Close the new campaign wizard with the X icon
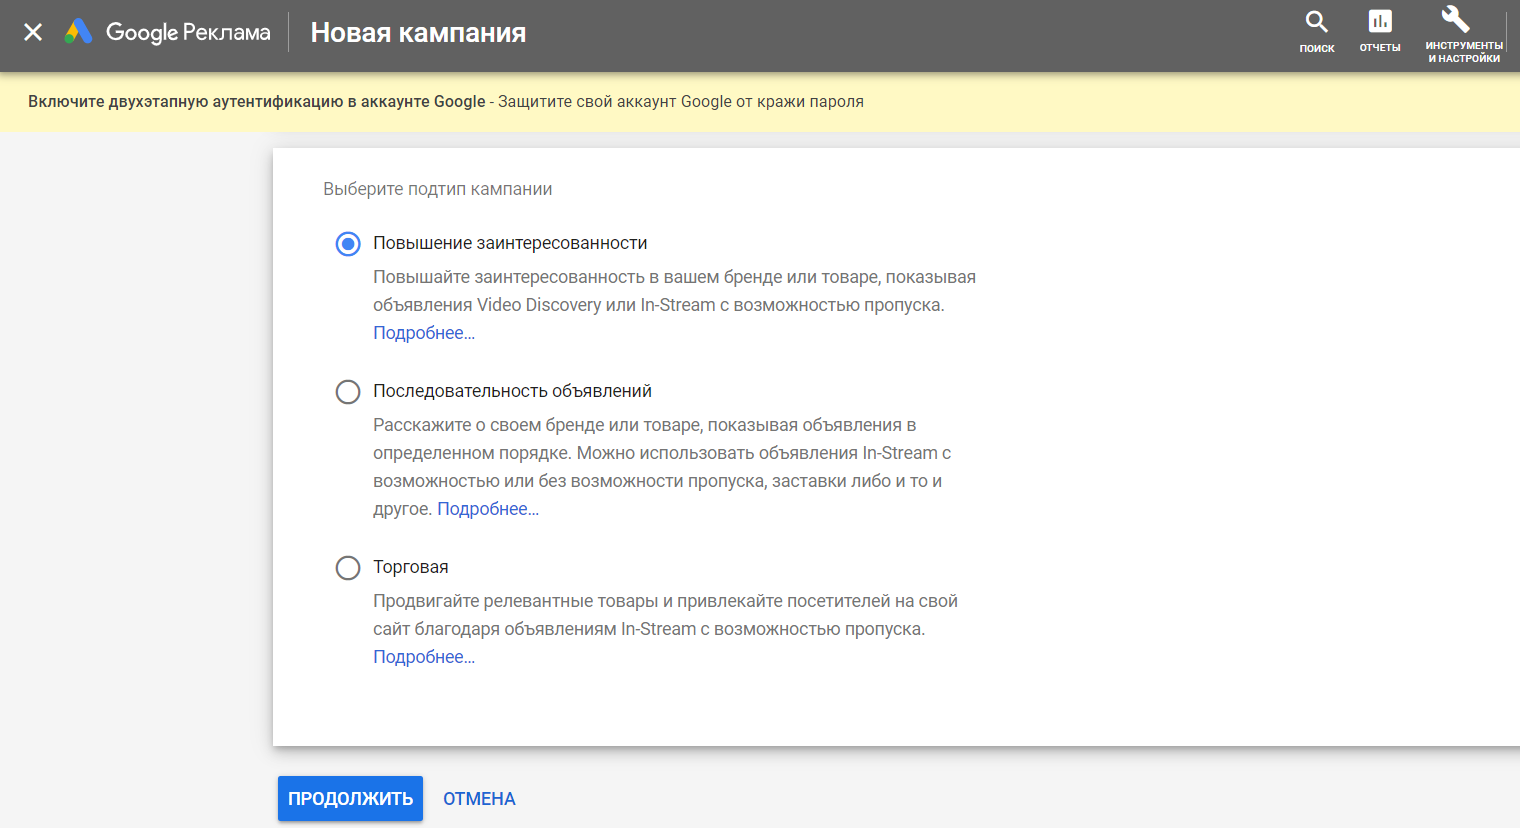This screenshot has height=828, width=1520. 33,32
